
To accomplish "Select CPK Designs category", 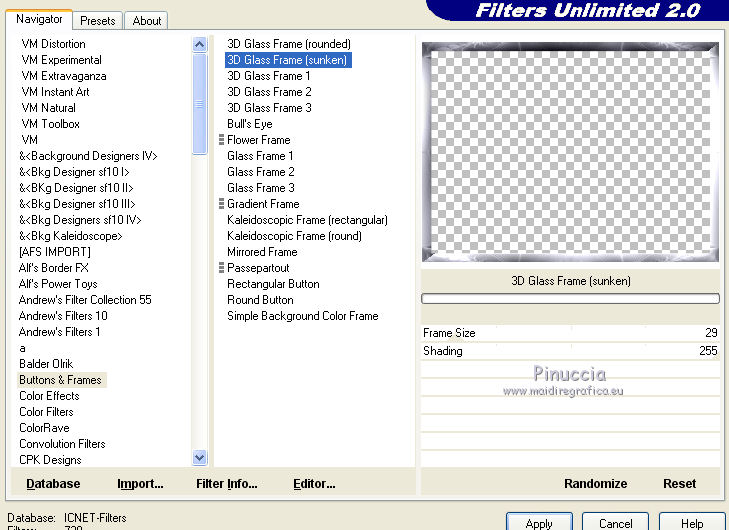I will [50, 460].
